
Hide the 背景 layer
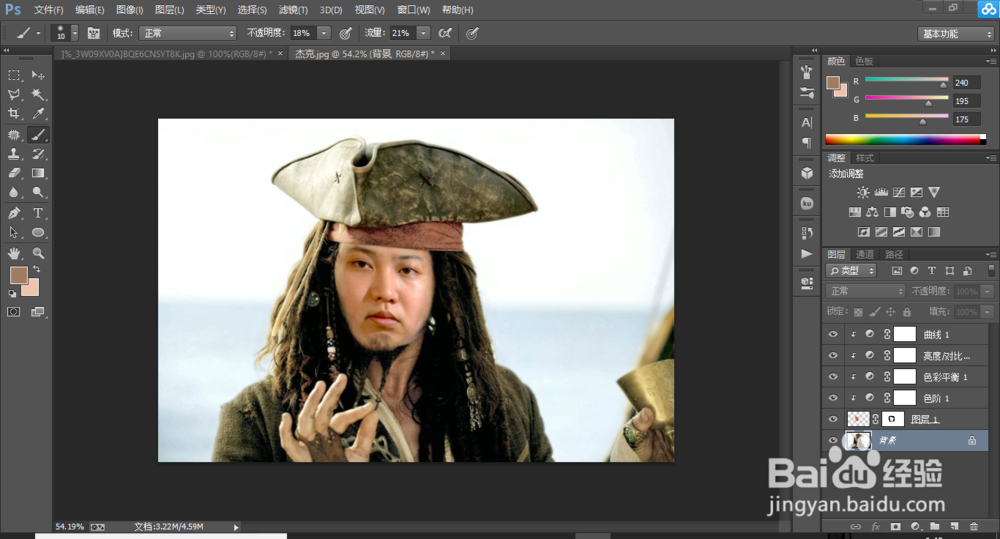833,440
